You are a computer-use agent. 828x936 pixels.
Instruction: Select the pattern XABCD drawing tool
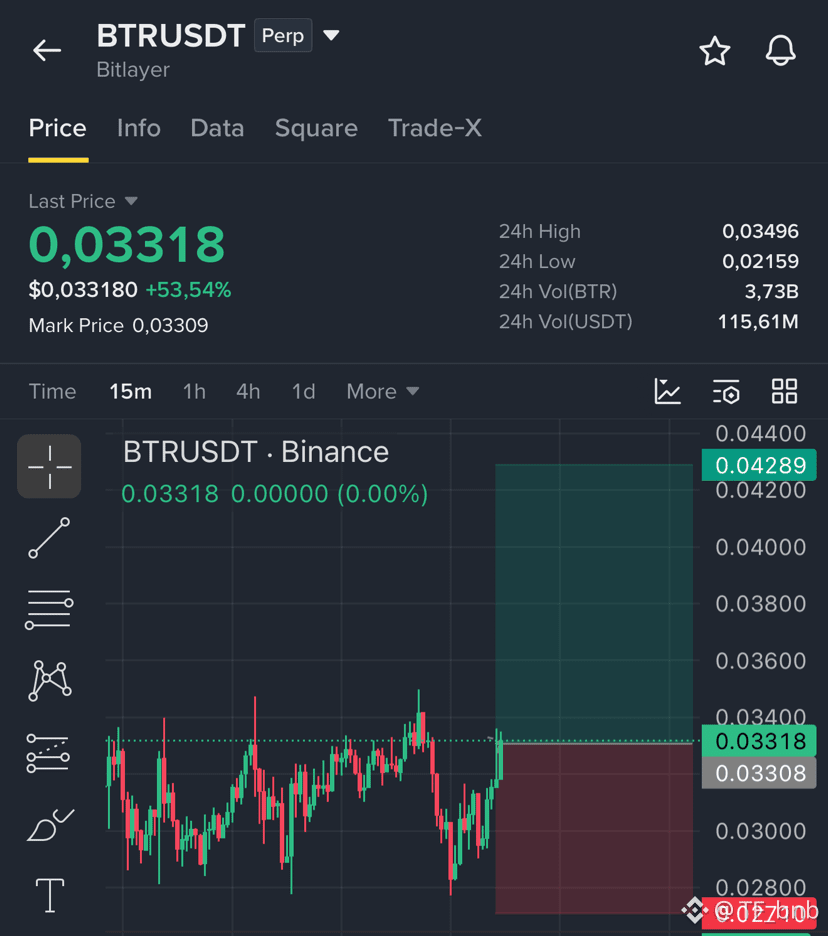(50, 681)
